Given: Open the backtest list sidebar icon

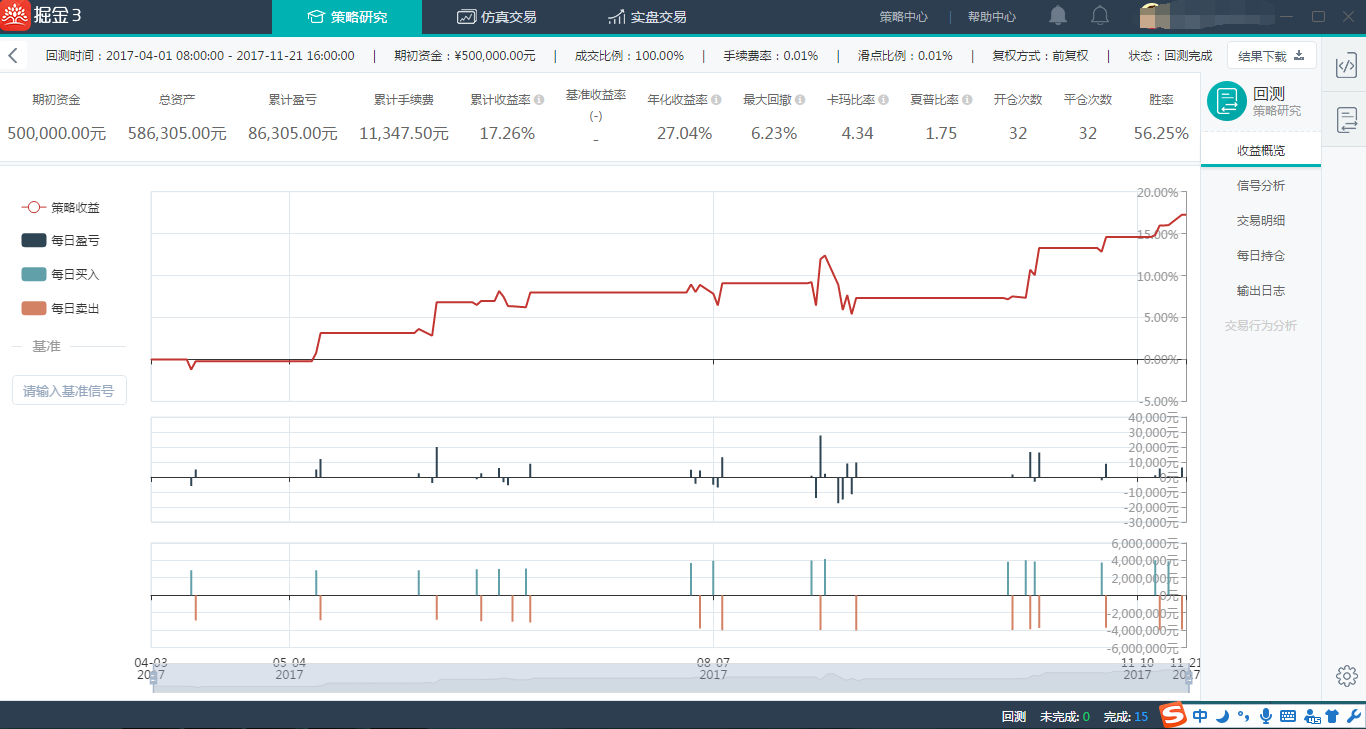Looking at the screenshot, I should [1346, 120].
